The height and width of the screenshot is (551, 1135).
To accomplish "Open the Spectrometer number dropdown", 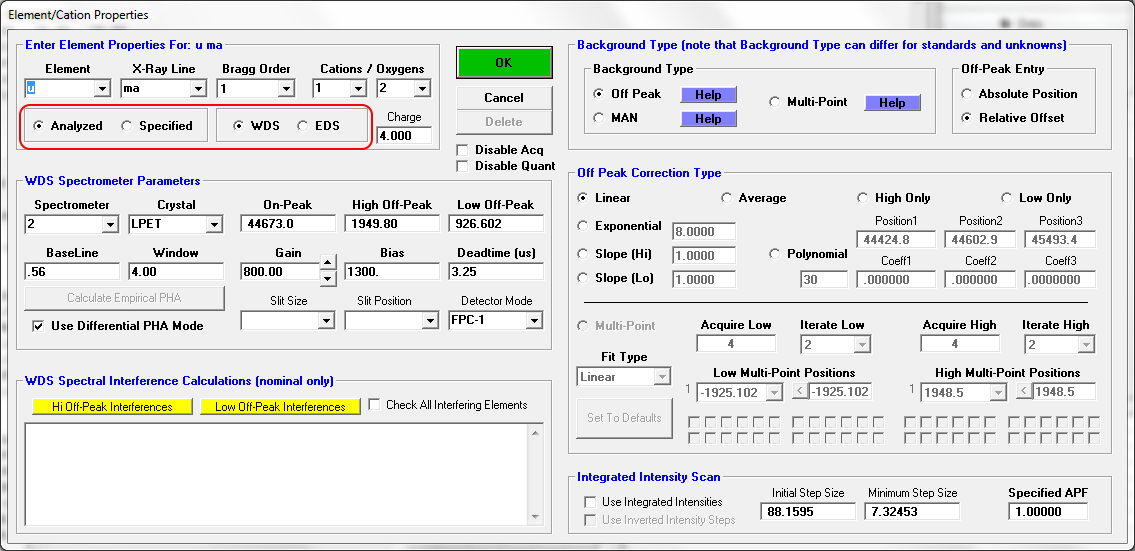I will tap(110, 224).
